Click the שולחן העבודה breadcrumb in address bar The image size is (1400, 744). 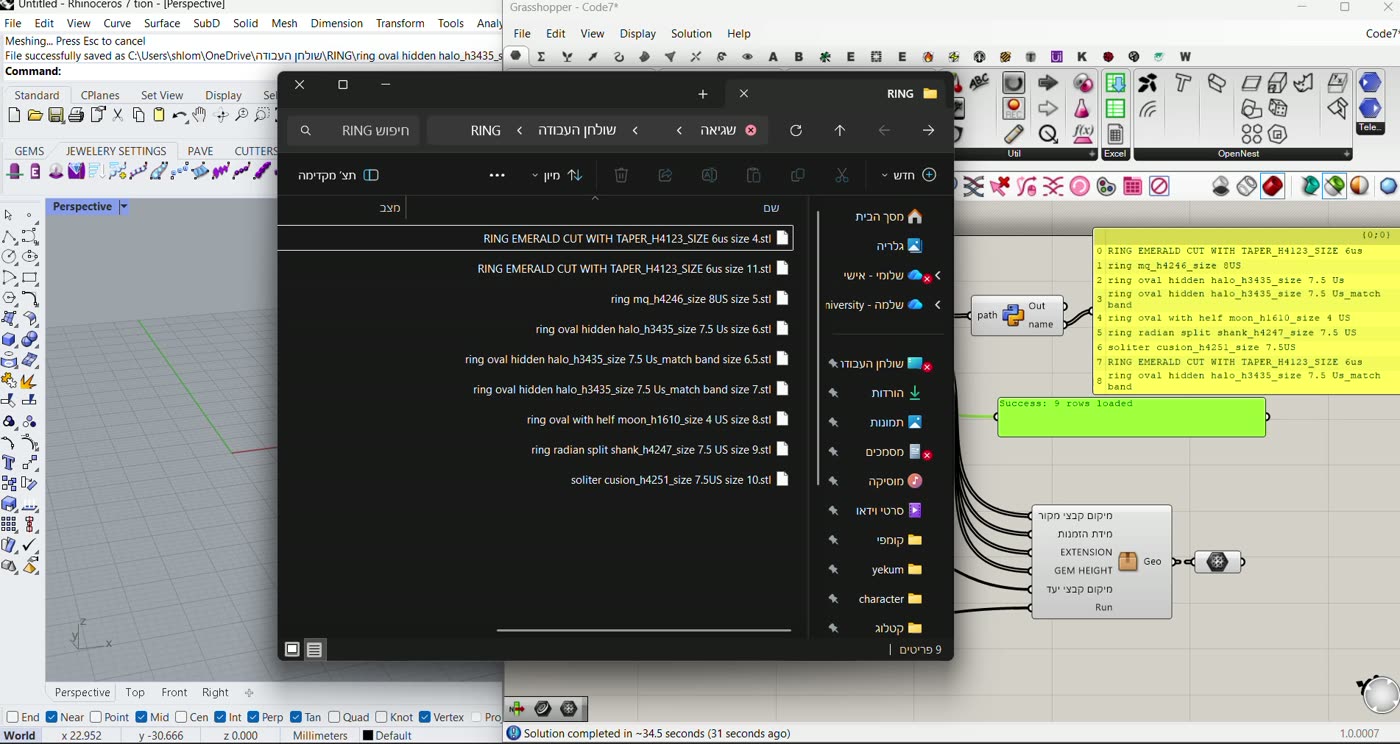point(577,131)
